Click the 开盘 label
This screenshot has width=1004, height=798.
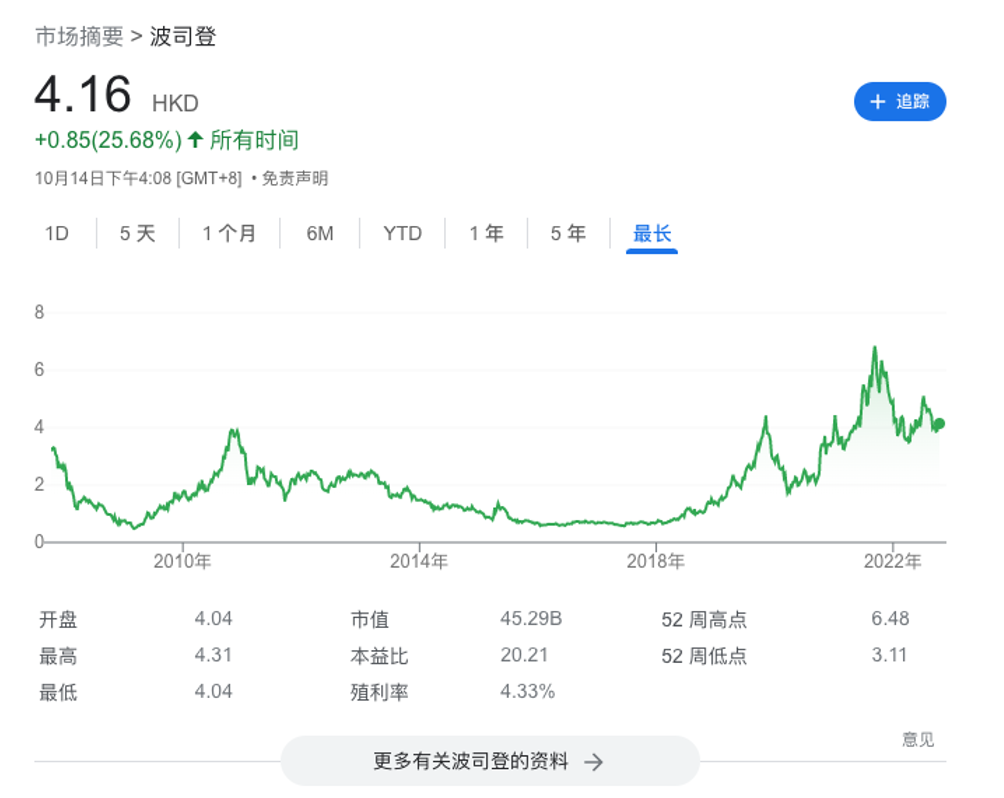point(58,619)
